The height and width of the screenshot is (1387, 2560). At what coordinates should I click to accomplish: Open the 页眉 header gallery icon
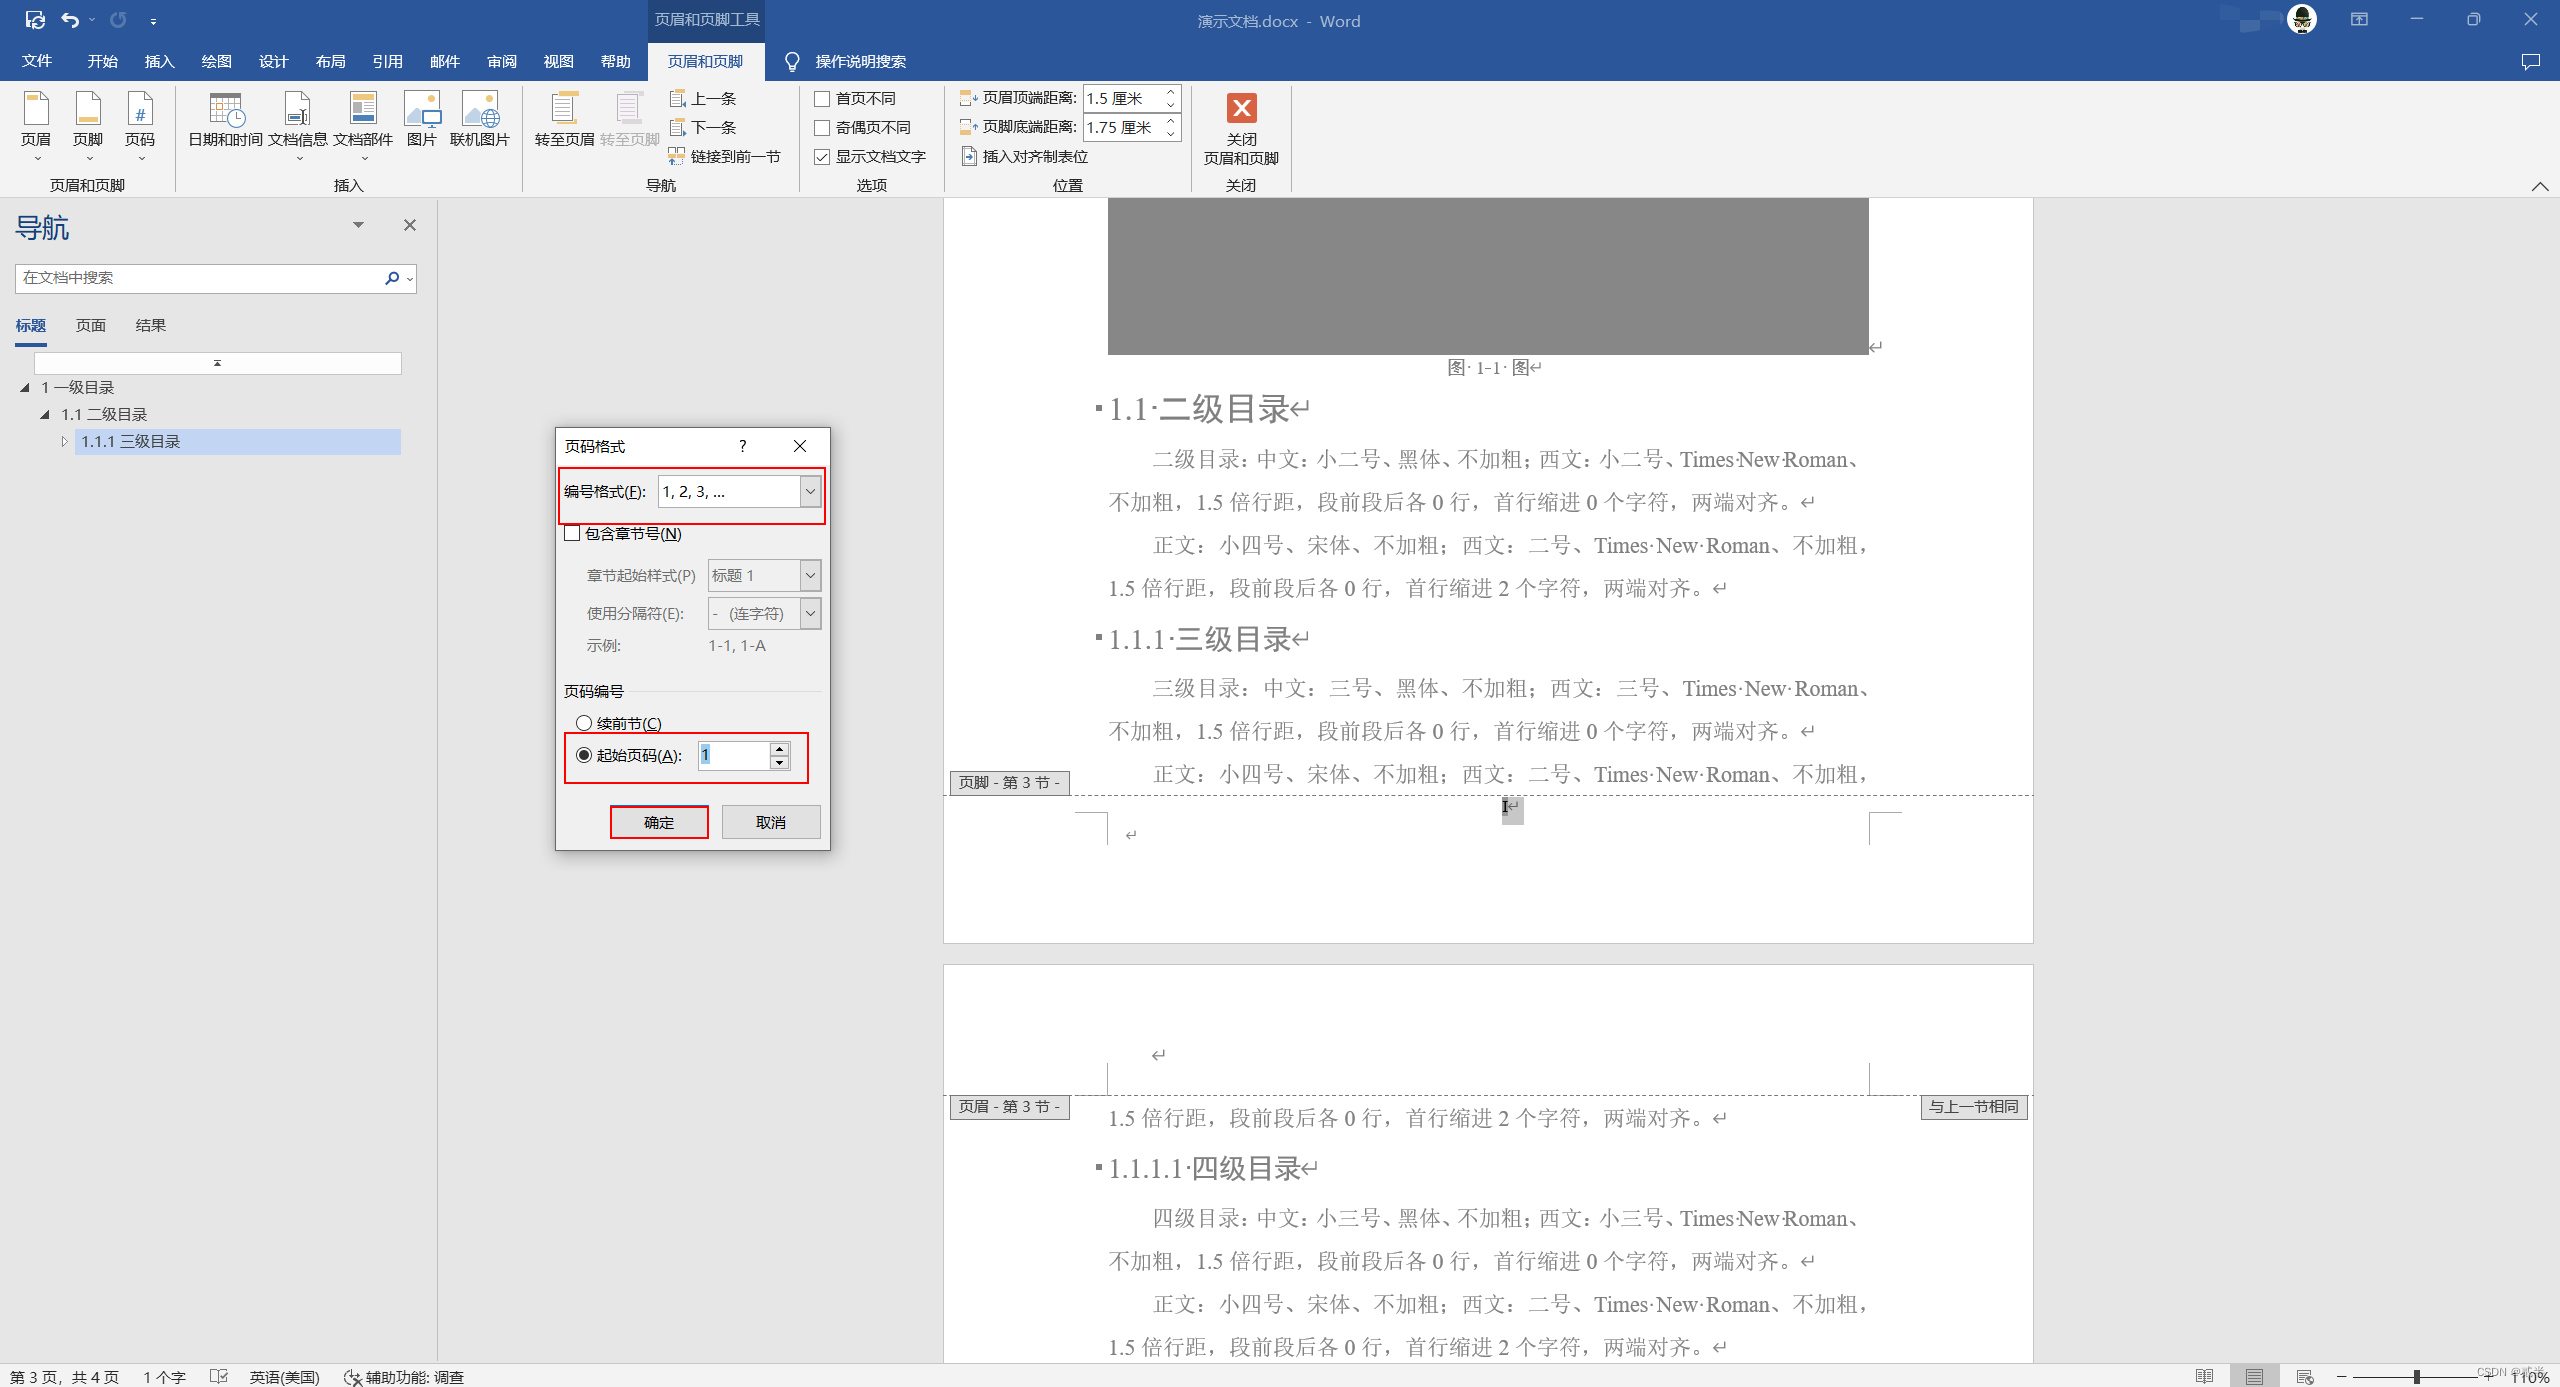click(36, 110)
